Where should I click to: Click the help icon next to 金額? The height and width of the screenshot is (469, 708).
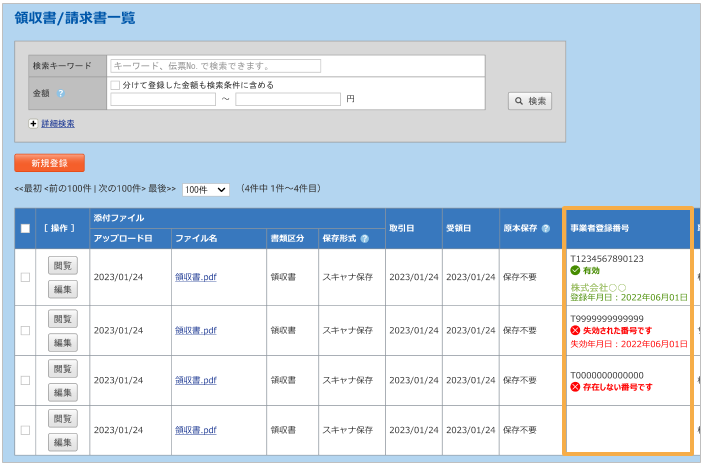61,93
